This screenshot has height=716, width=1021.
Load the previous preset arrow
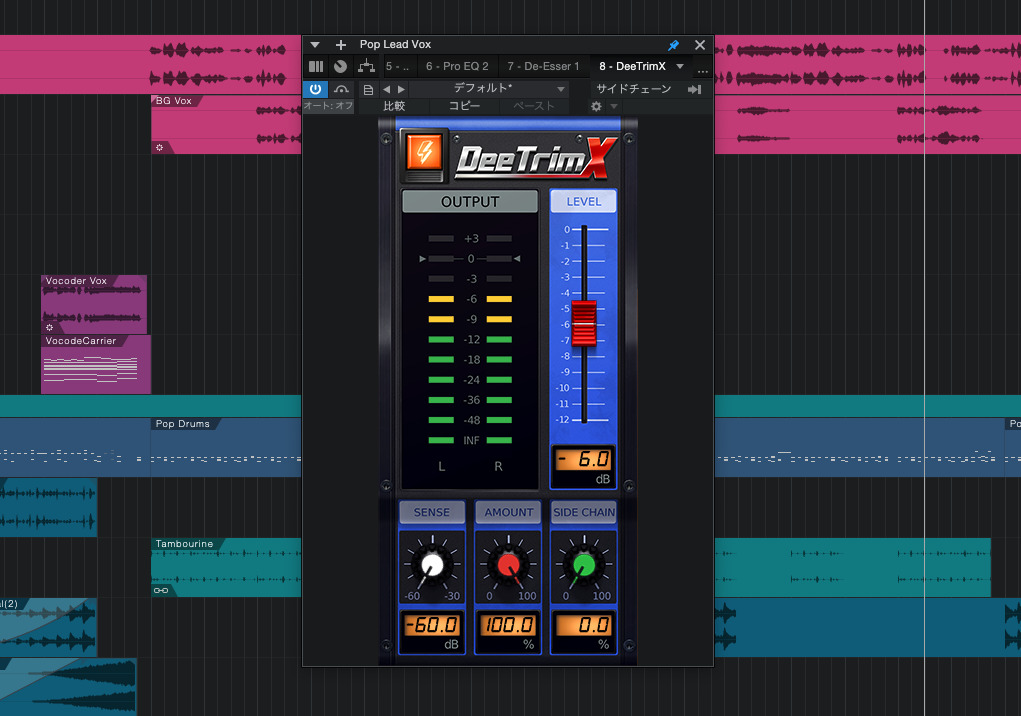click(387, 89)
